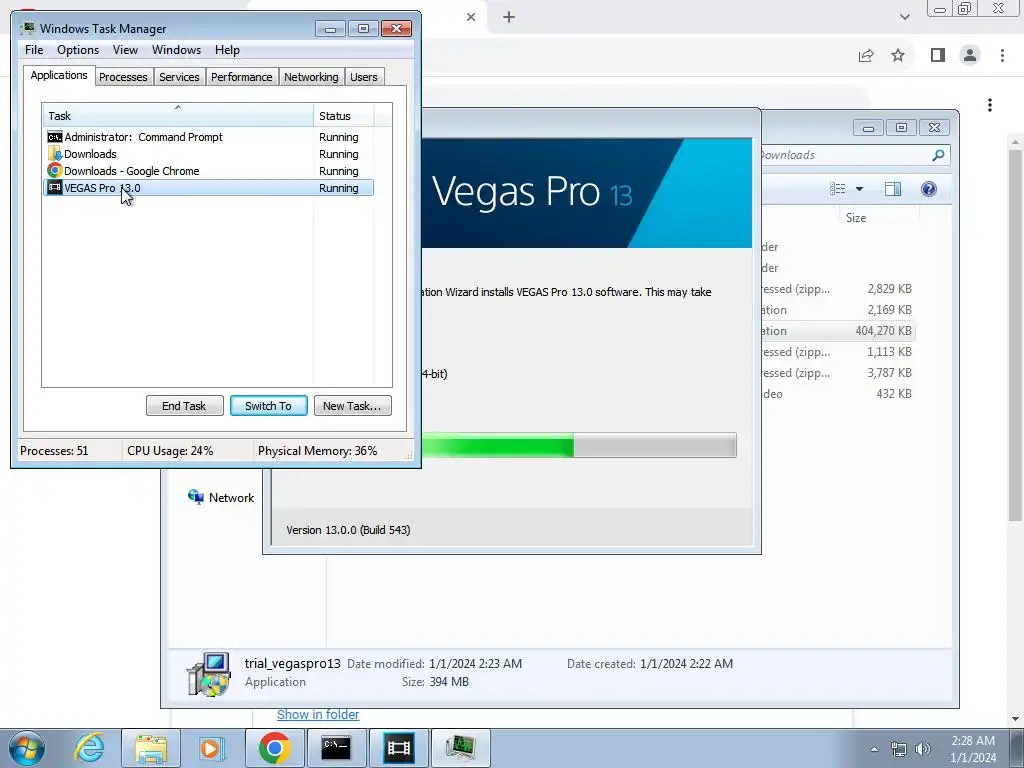Image resolution: width=1024 pixels, height=768 pixels.
Task: Toggle the preview pane icon in Explorer
Action: (893, 189)
